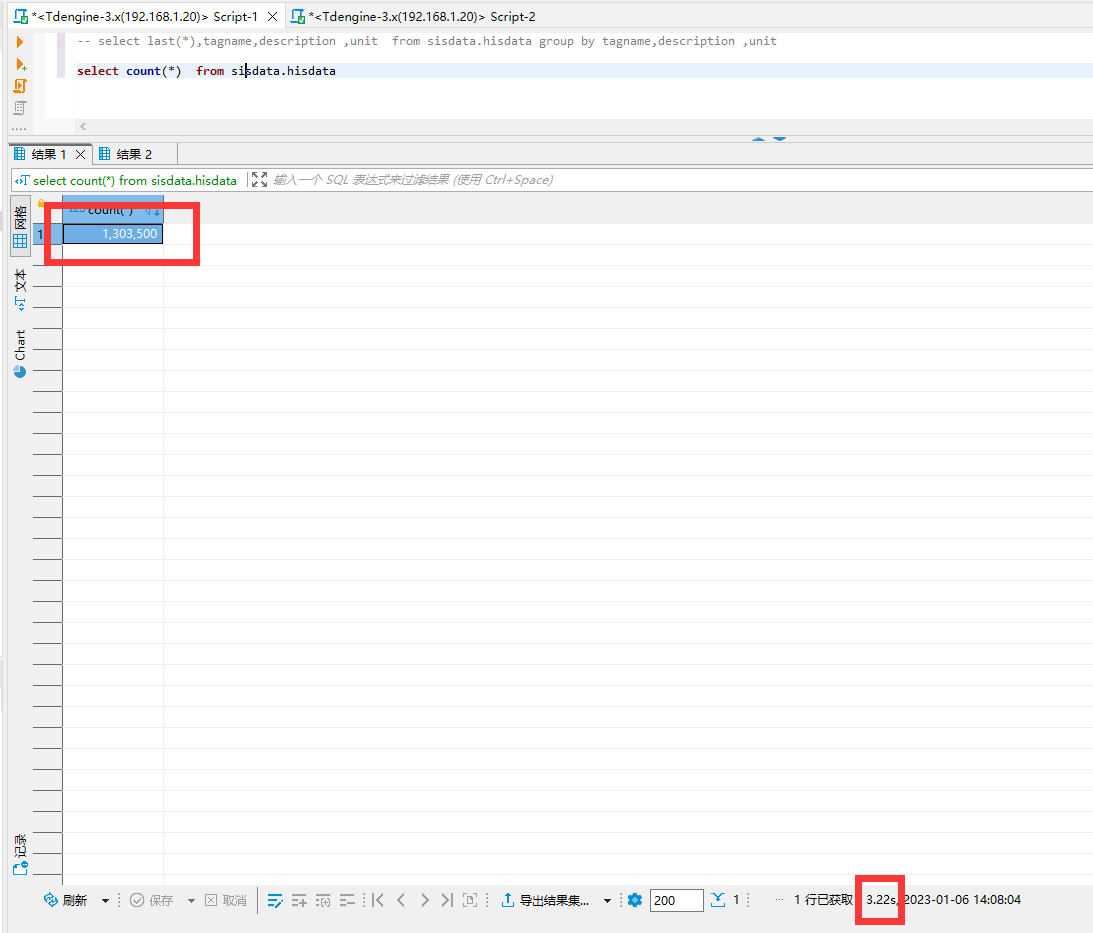The height and width of the screenshot is (933, 1093).
Task: Click the maximize results panel arrows icon
Action: pyautogui.click(x=259, y=180)
